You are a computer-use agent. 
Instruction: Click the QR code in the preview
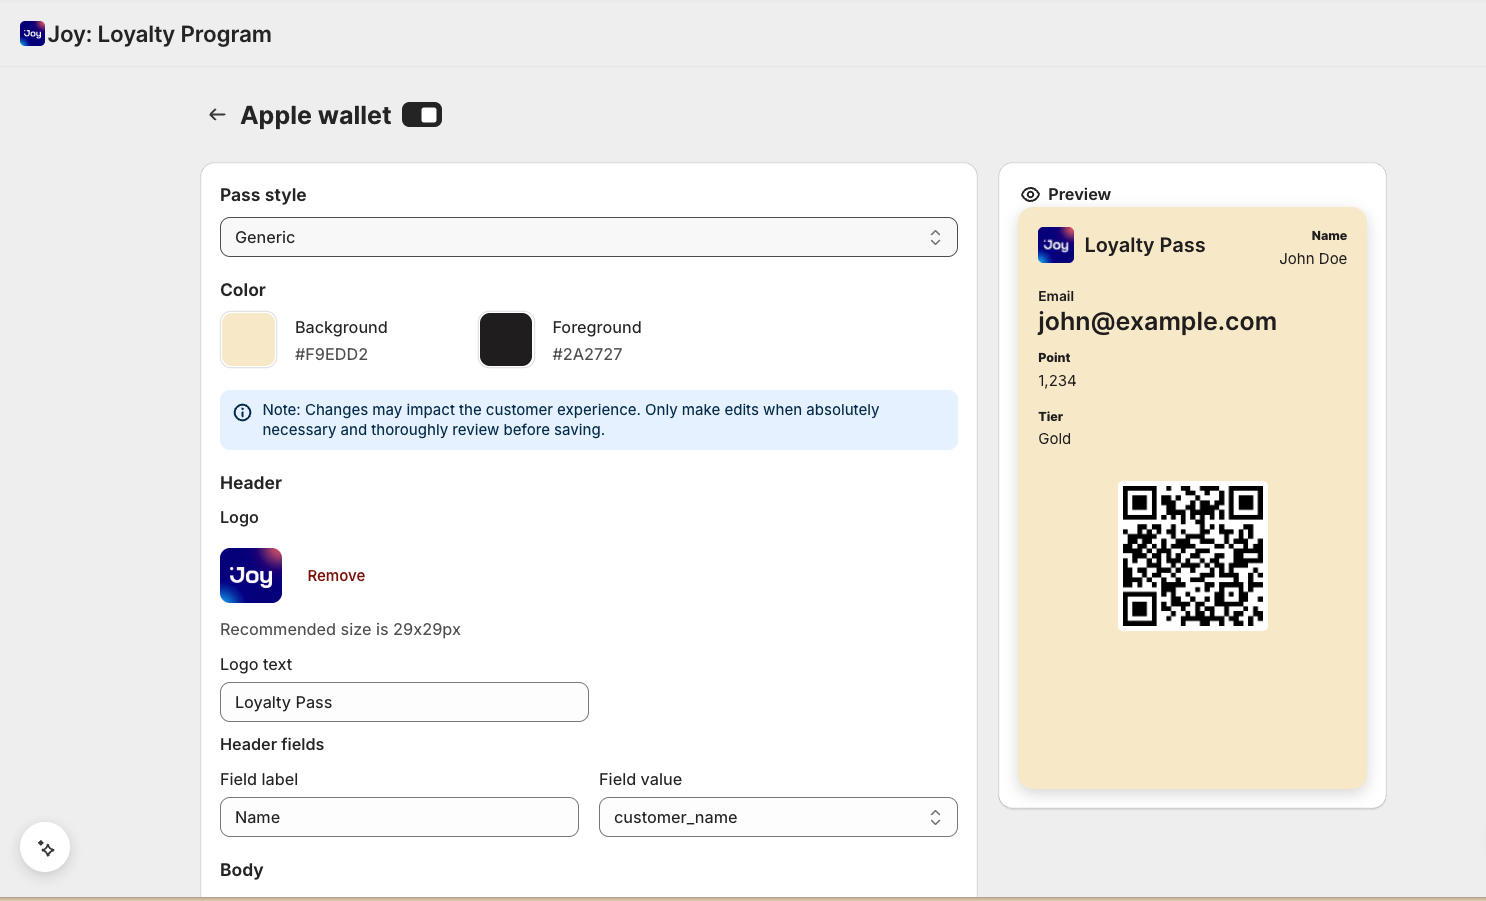coord(1192,556)
